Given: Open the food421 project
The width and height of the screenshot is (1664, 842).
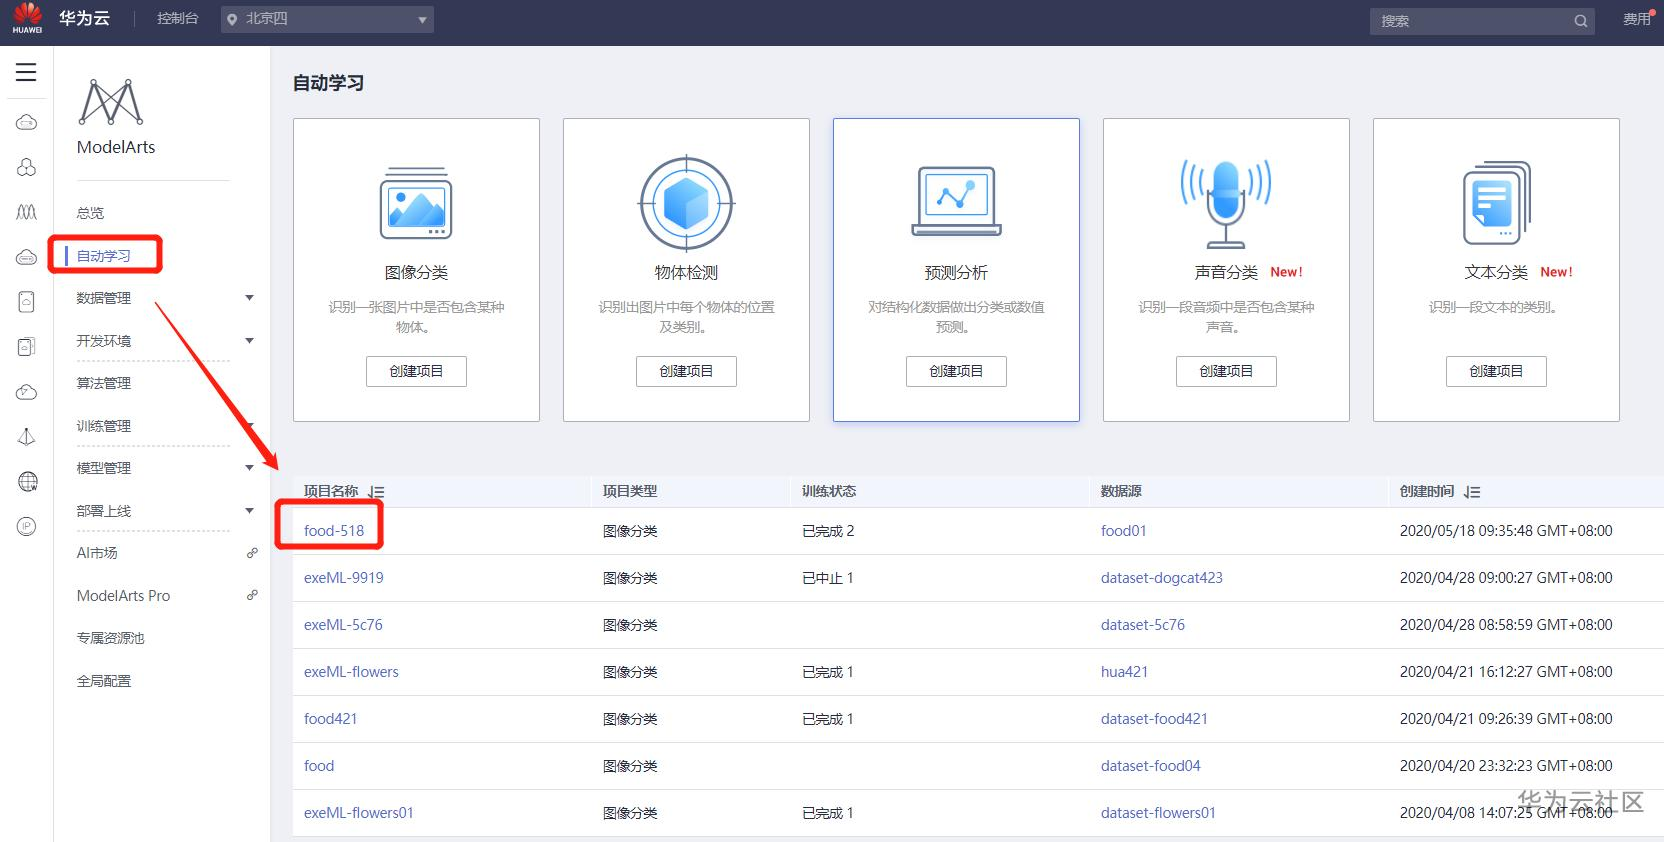Looking at the screenshot, I should 330,719.
